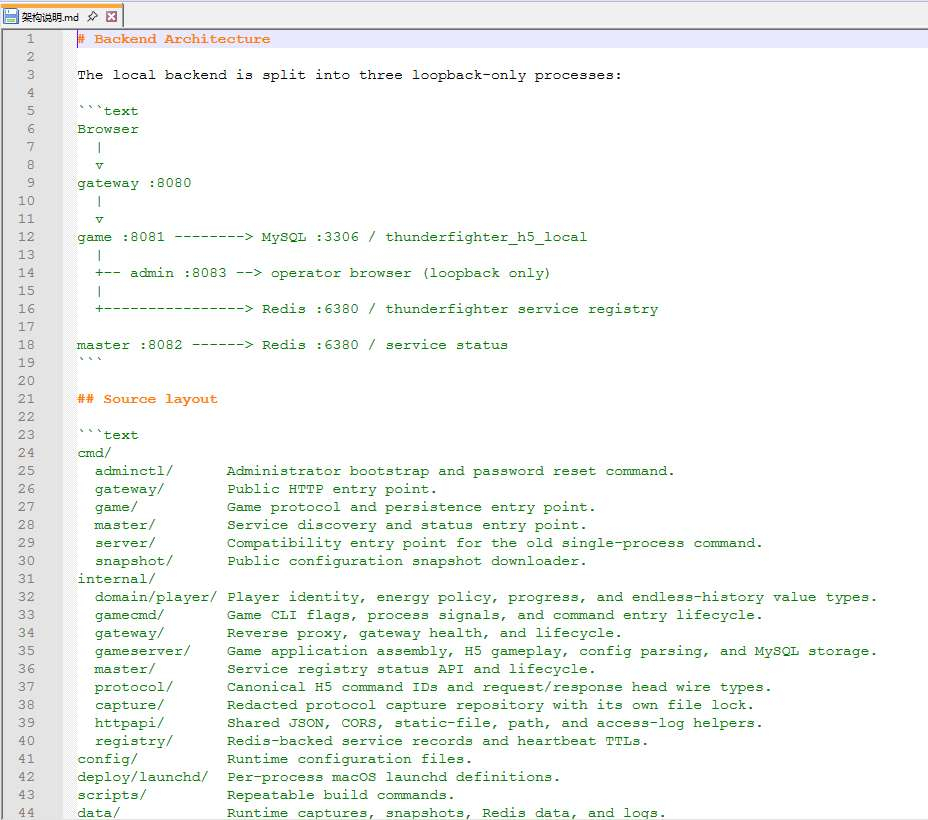
Task: Click the 'server/' entry
Action: pyautogui.click(x=125, y=543)
